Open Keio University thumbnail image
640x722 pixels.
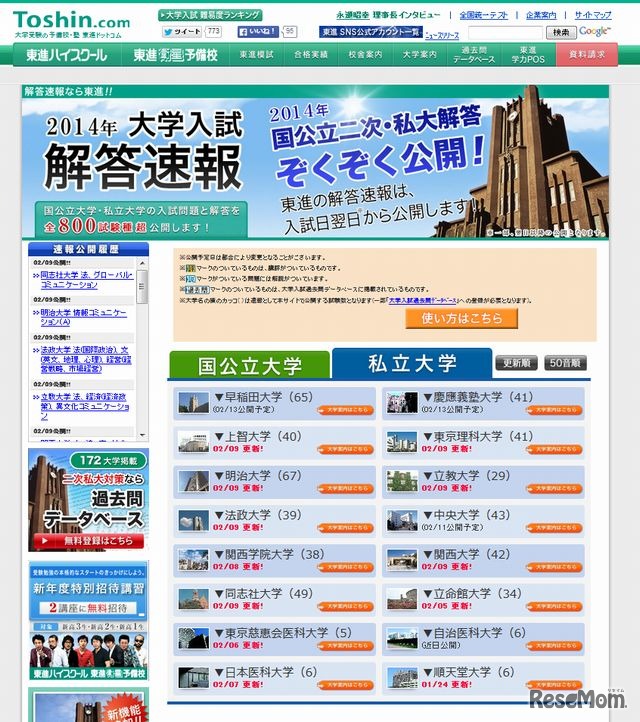pos(402,403)
